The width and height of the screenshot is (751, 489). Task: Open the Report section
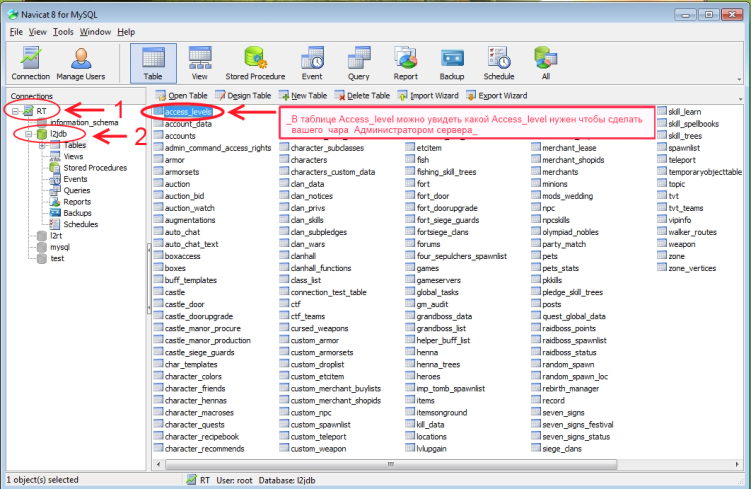[406, 63]
